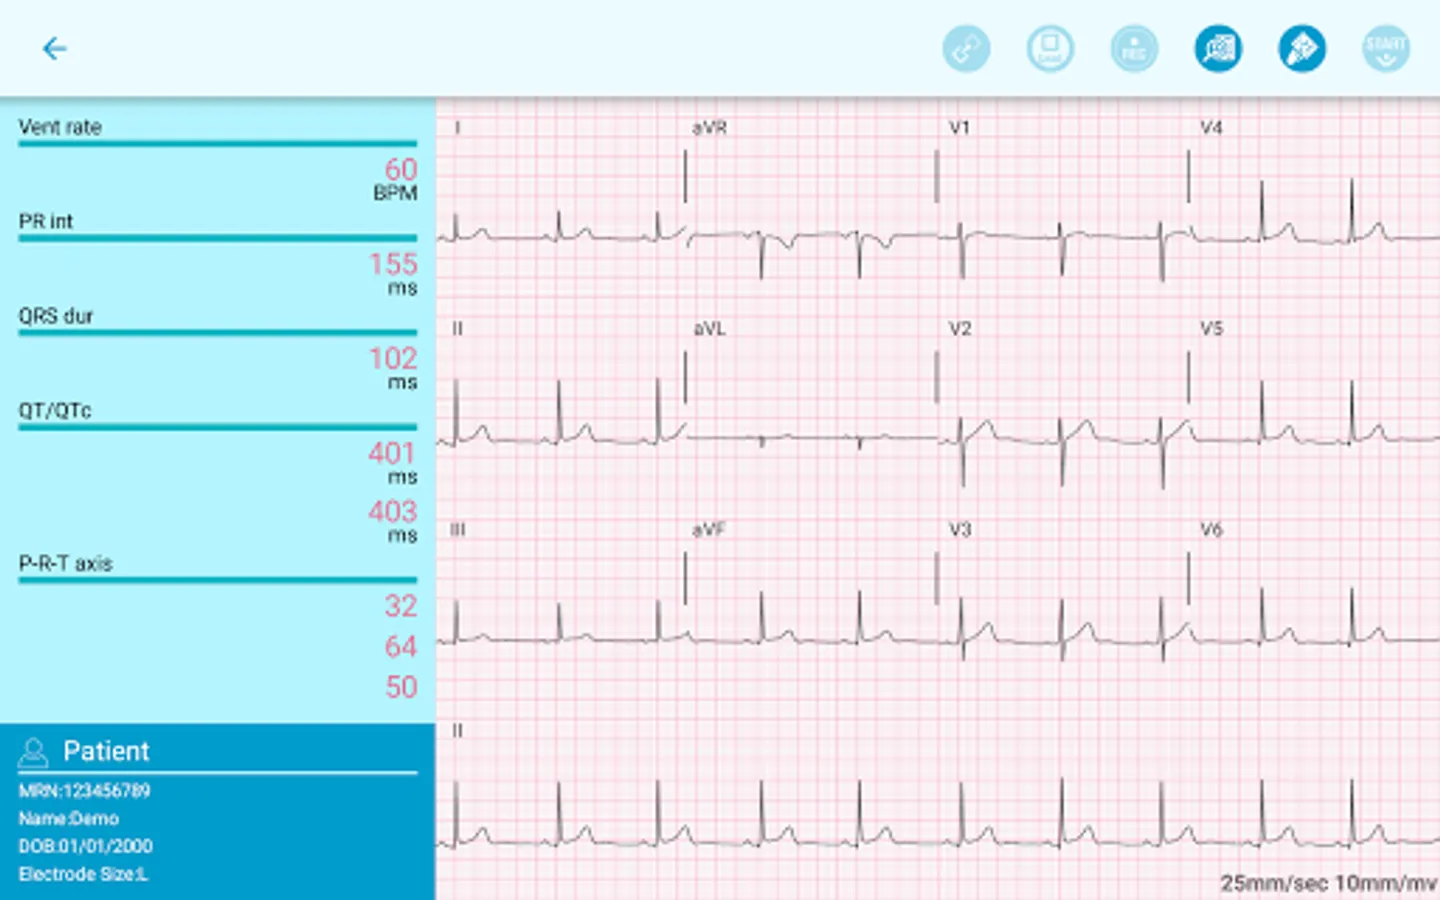Tap the START download icon

[x=1386, y=48]
